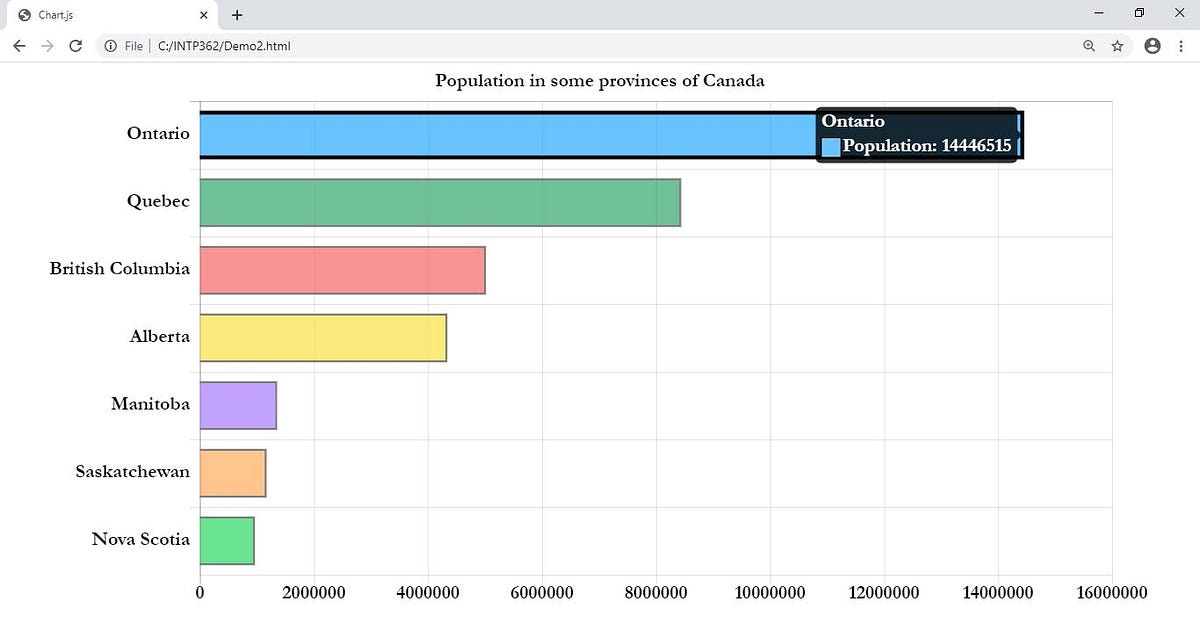Image resolution: width=1200 pixels, height=639 pixels.
Task: Select the Ontario bar on the chart
Action: (500, 133)
